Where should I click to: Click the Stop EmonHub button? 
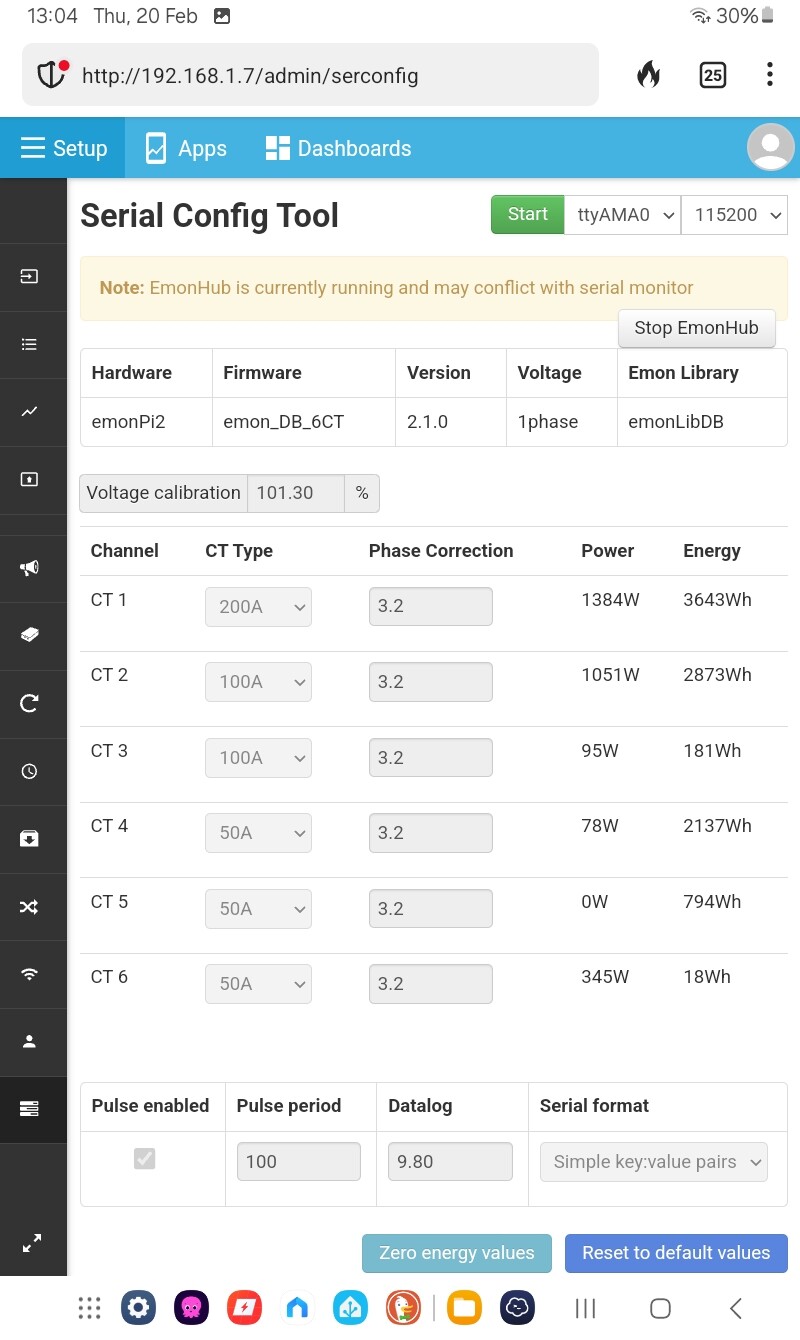point(697,328)
